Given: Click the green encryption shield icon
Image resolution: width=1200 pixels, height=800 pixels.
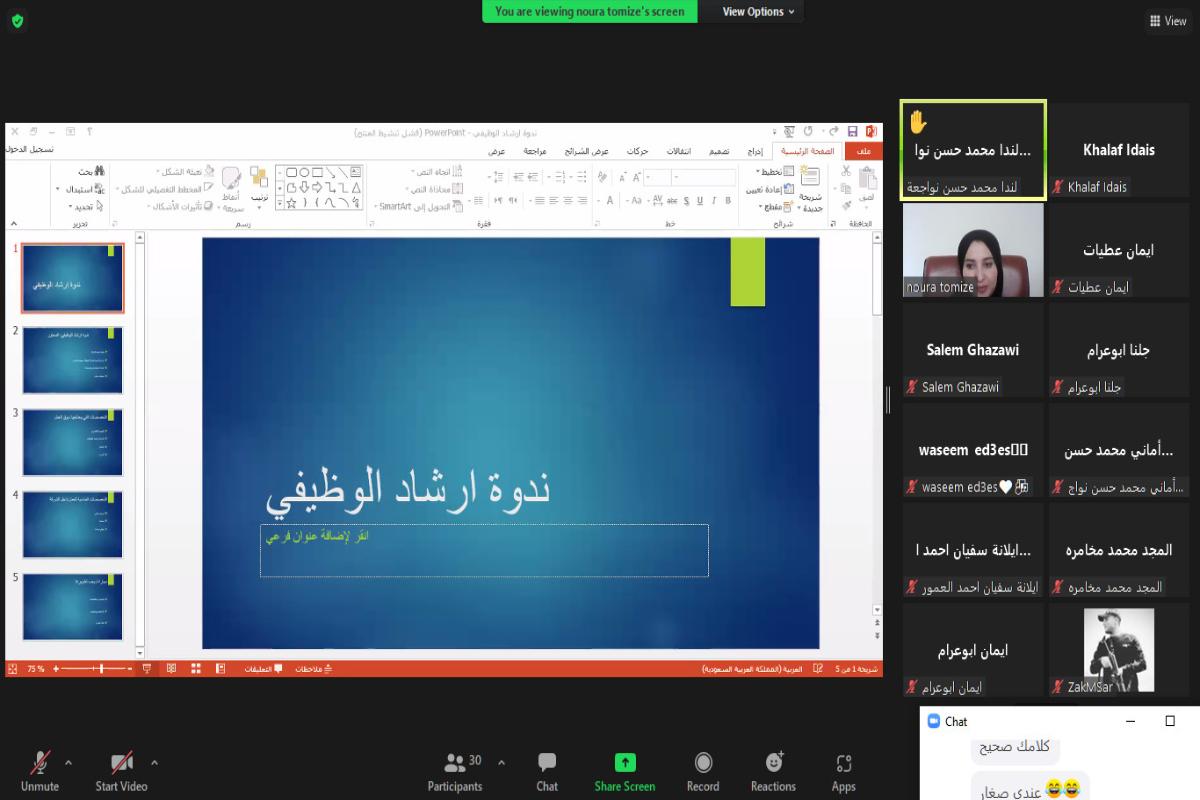Looking at the screenshot, I should 17,21.
